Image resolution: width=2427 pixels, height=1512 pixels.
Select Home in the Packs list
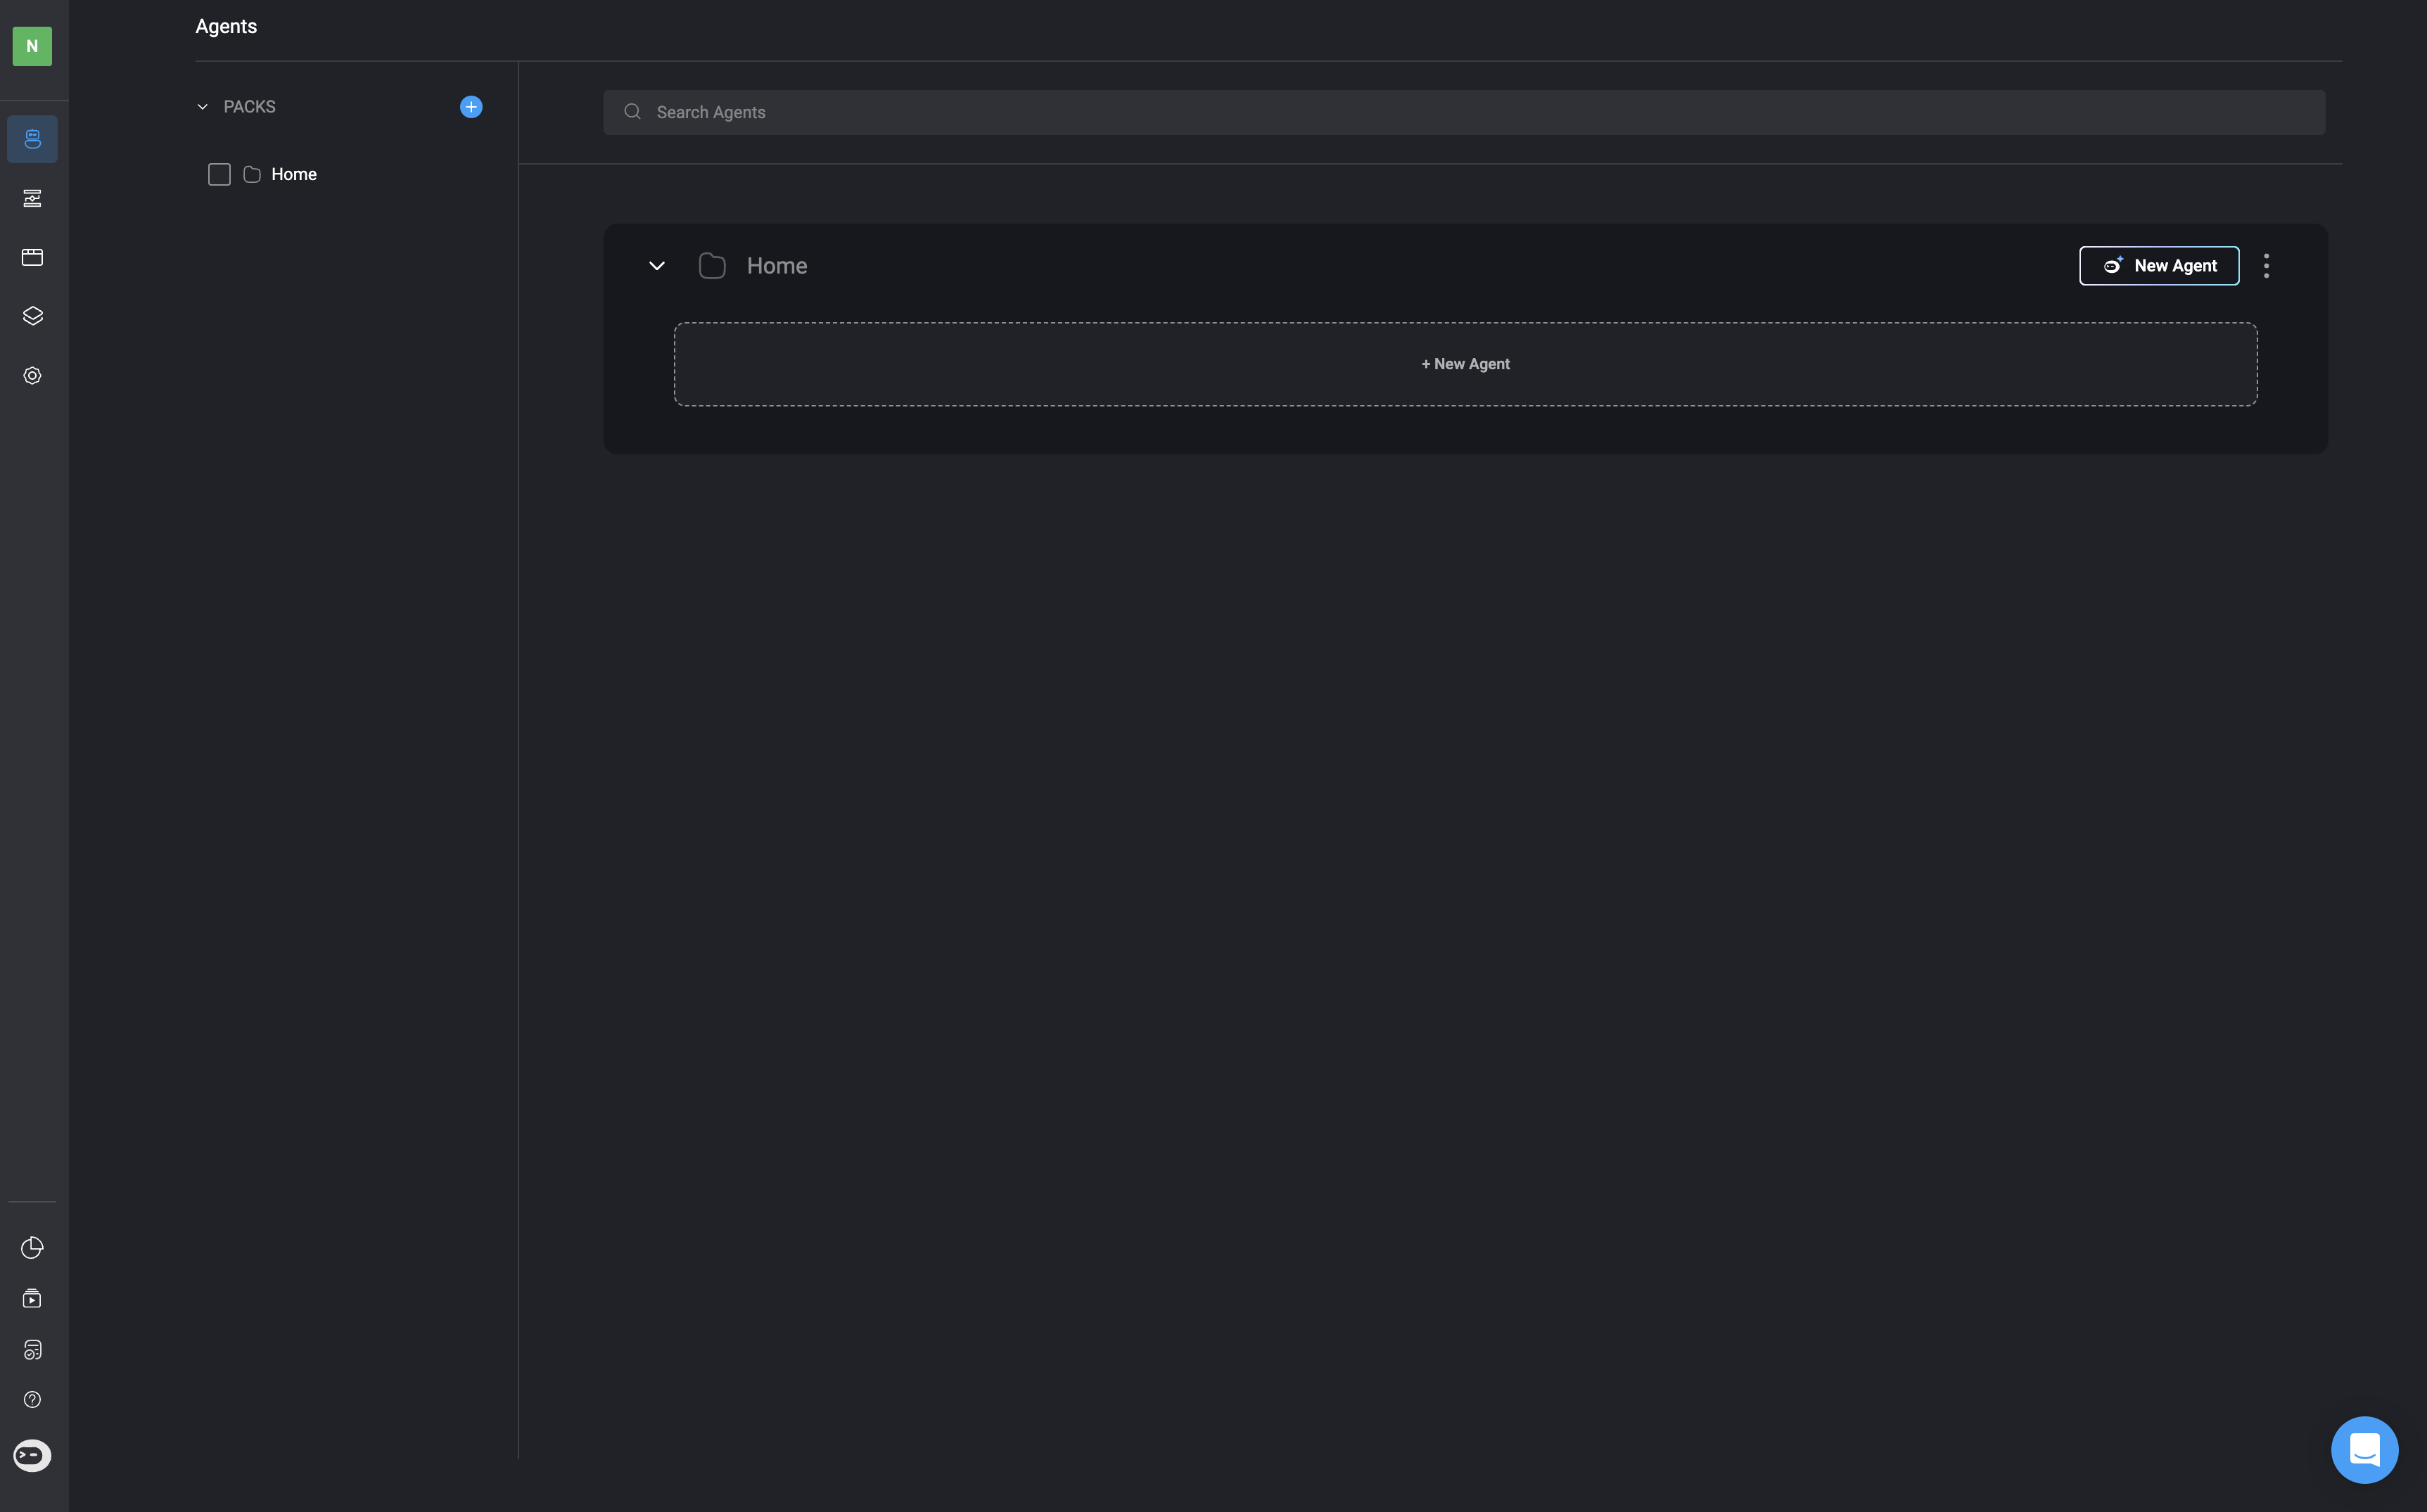pos(293,174)
